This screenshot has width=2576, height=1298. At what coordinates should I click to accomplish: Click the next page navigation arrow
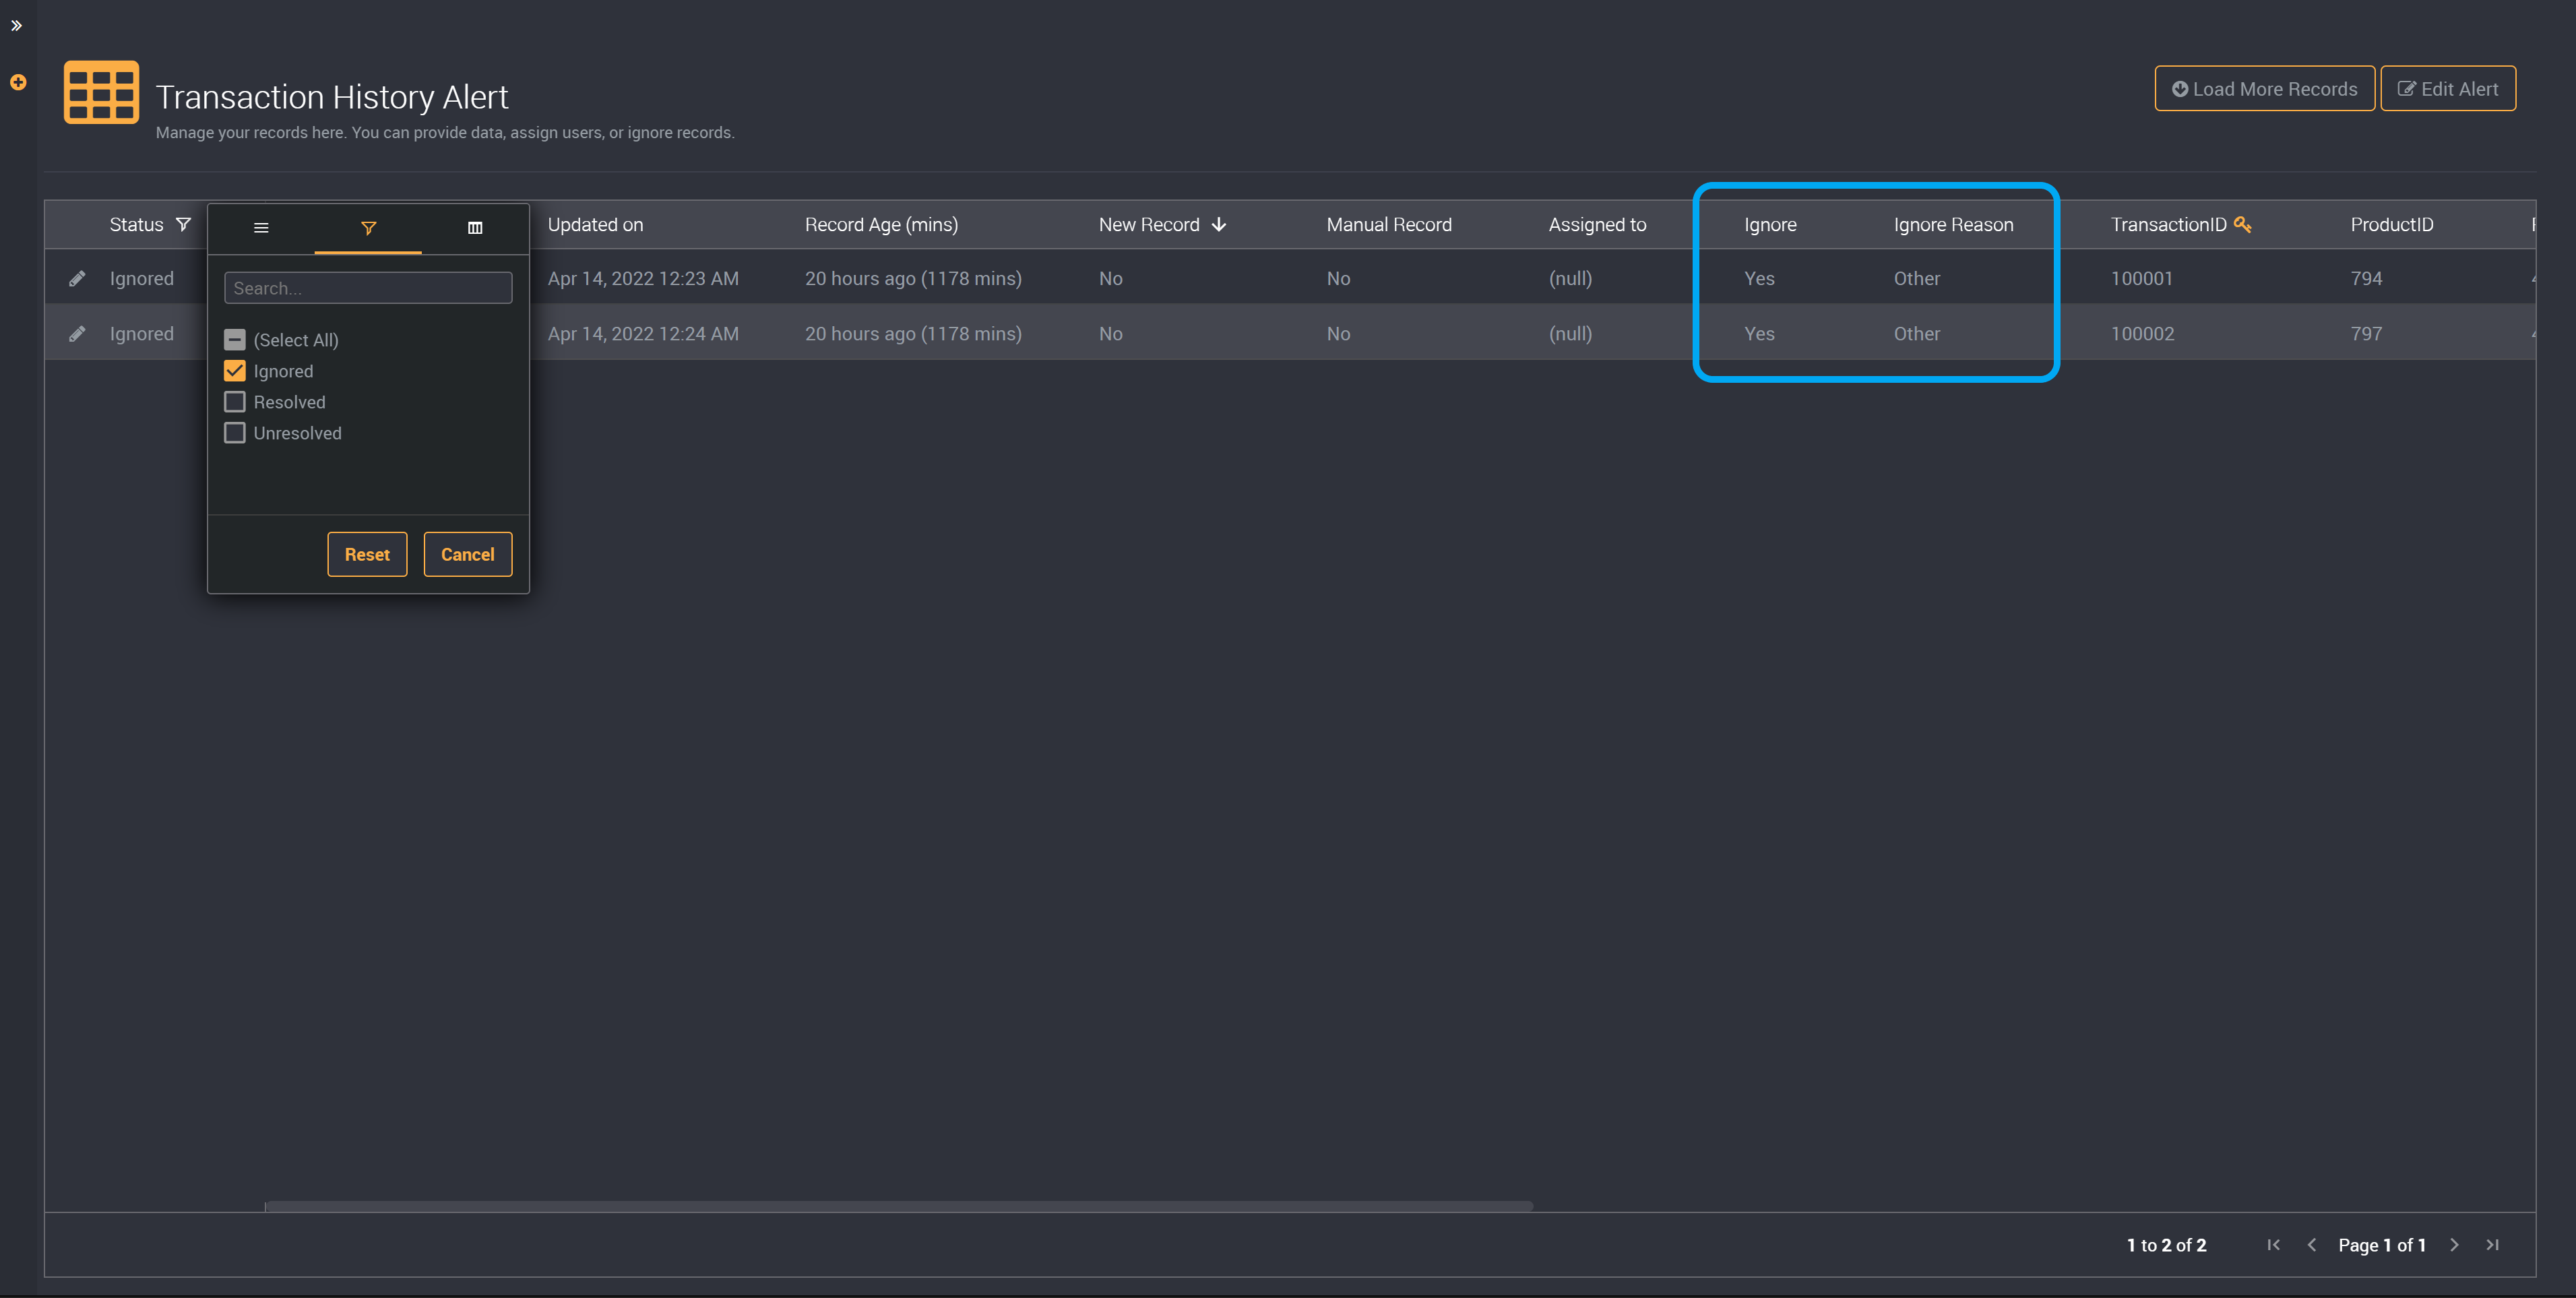tap(2457, 1243)
